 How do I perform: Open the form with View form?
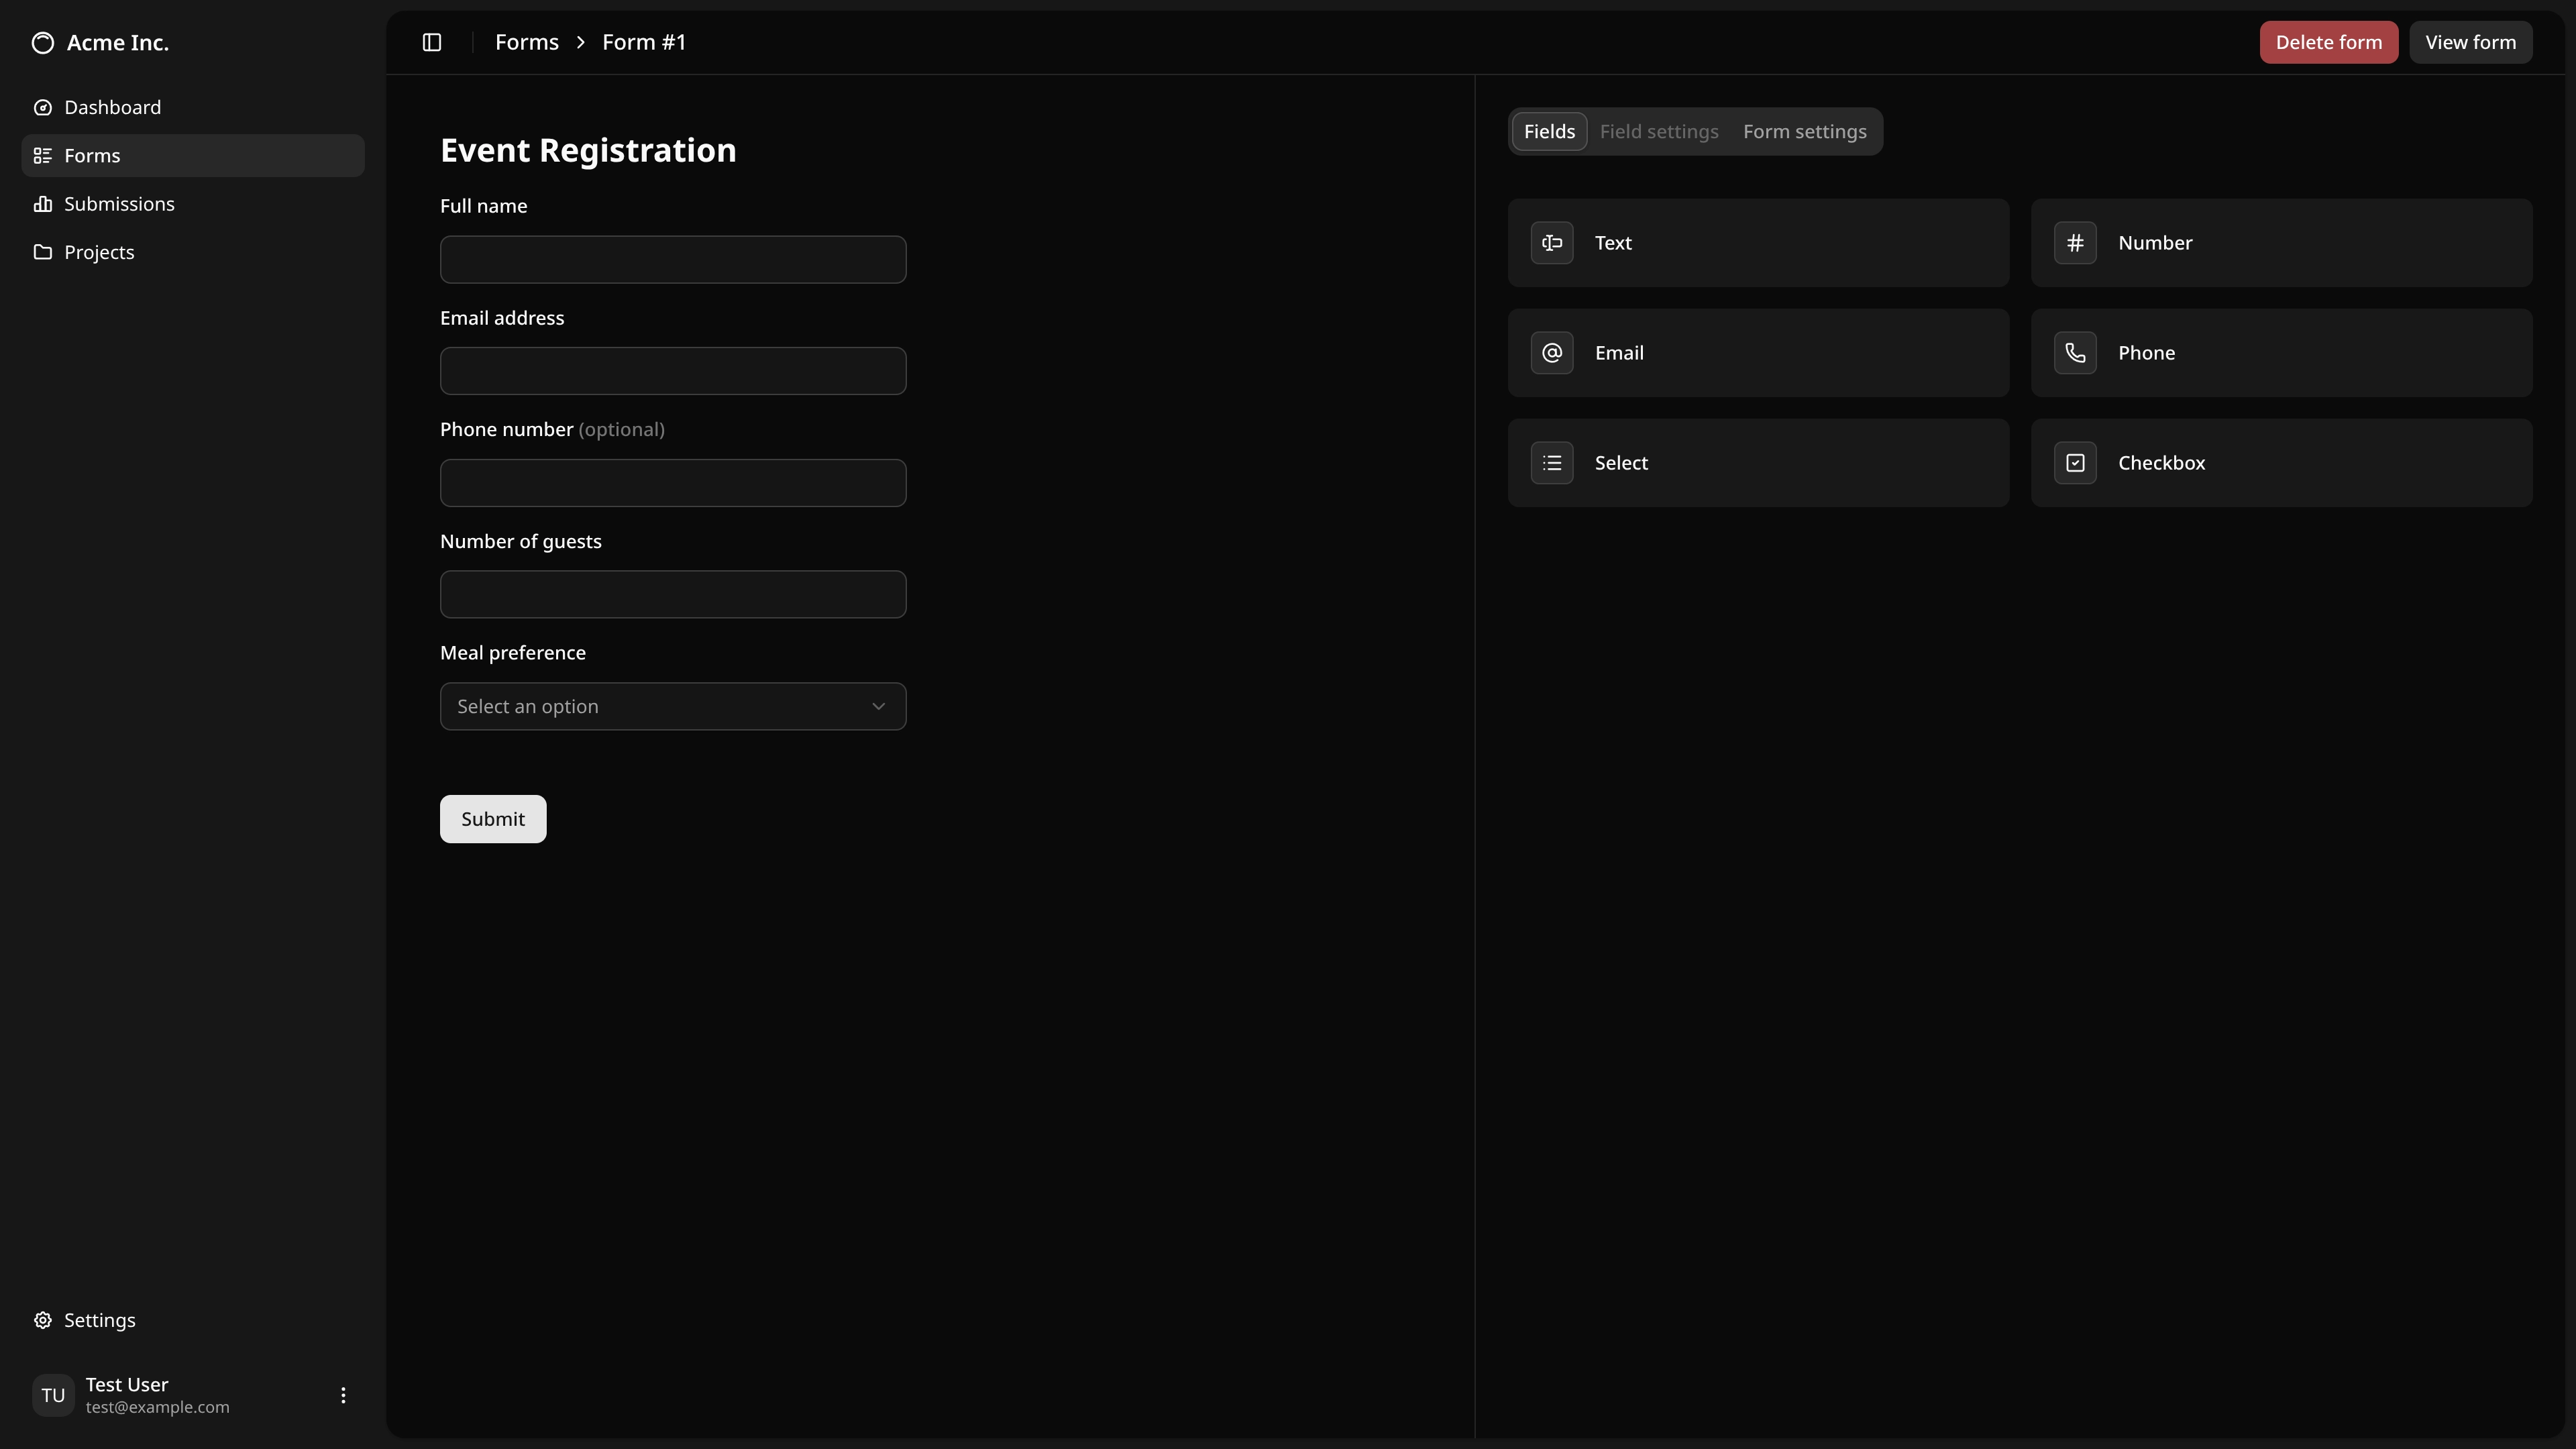coord(2471,42)
